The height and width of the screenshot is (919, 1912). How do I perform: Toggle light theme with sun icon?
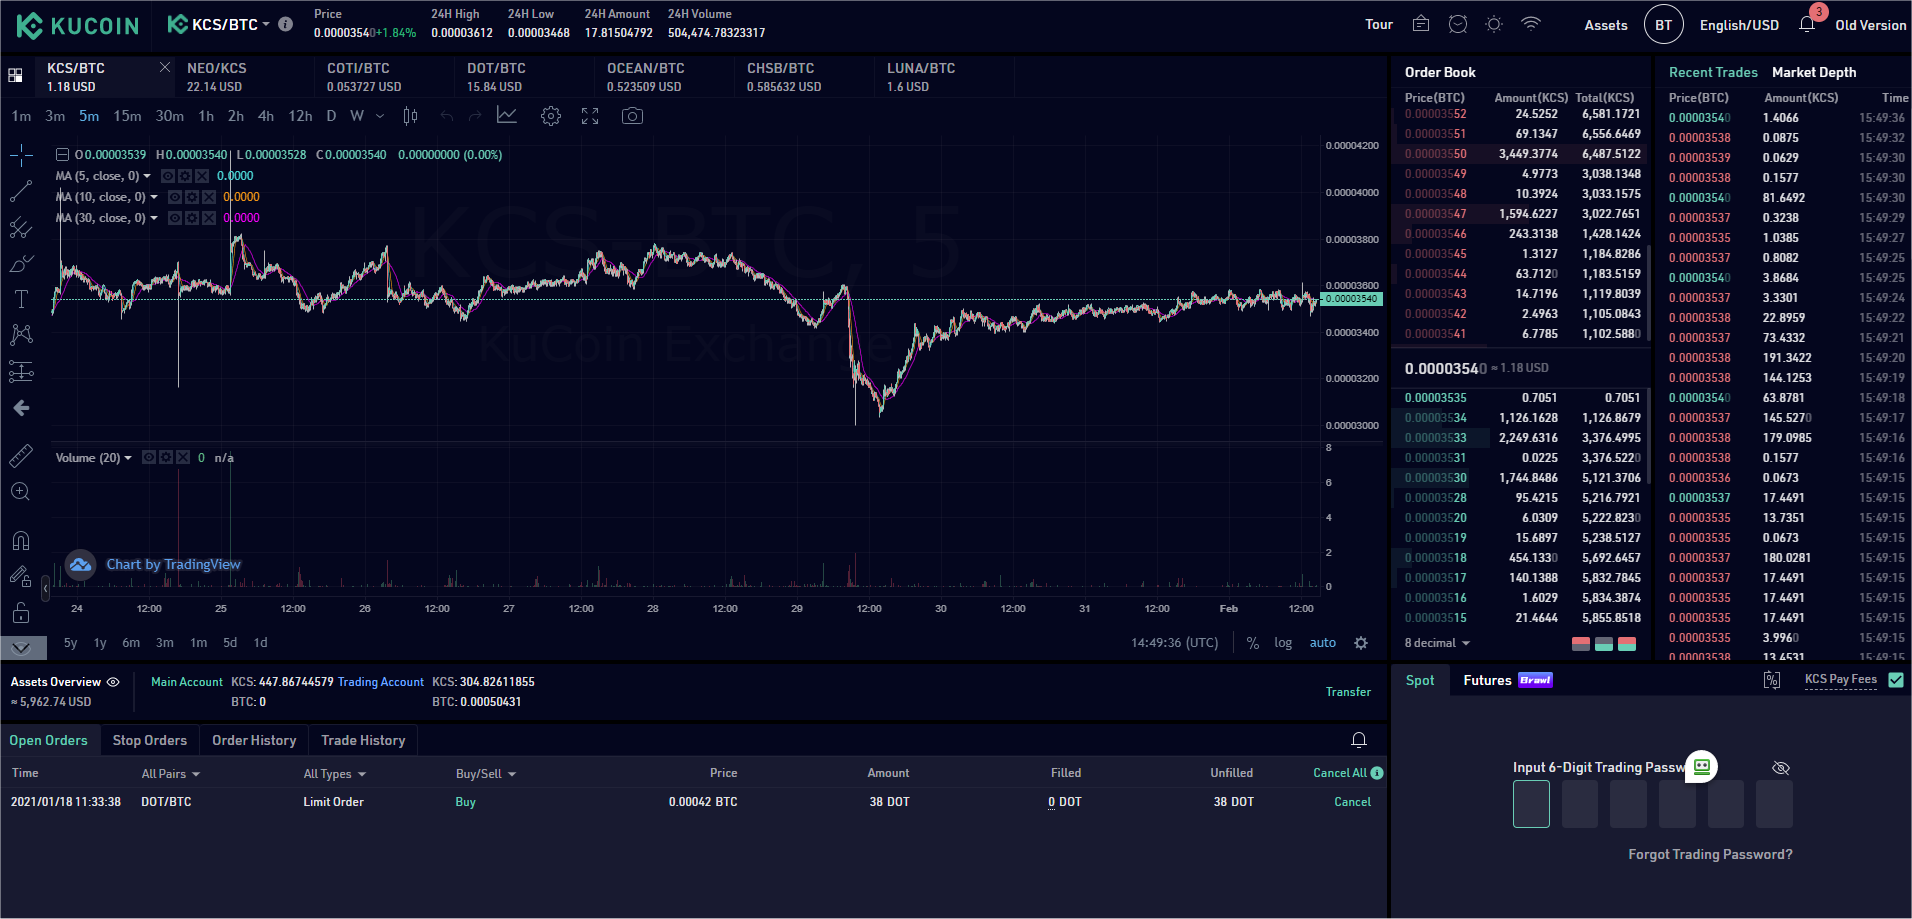(x=1494, y=24)
